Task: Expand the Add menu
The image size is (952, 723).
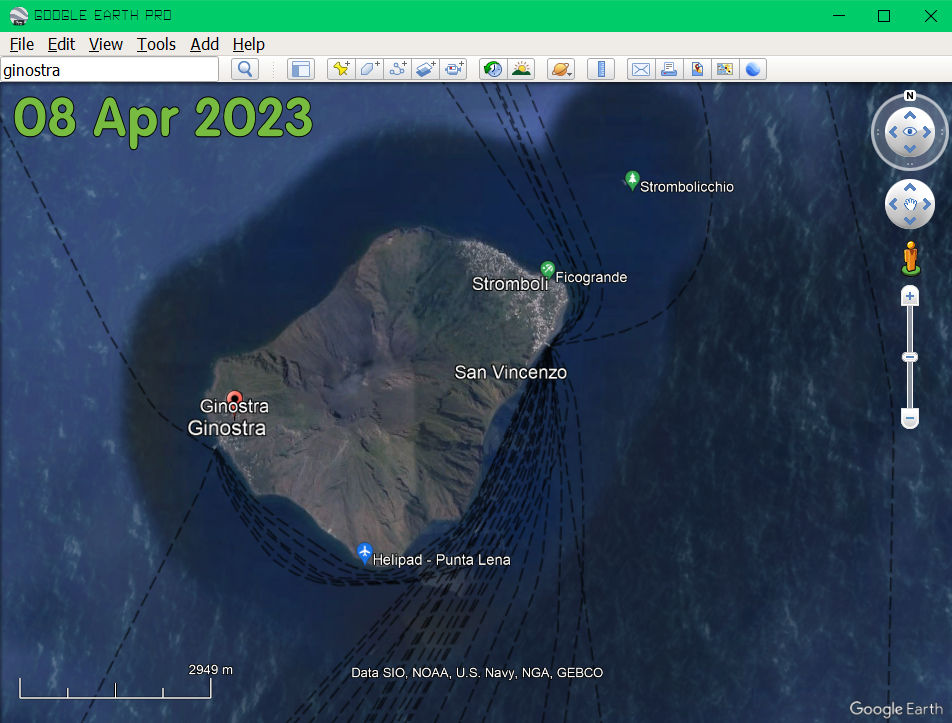Action: (204, 44)
